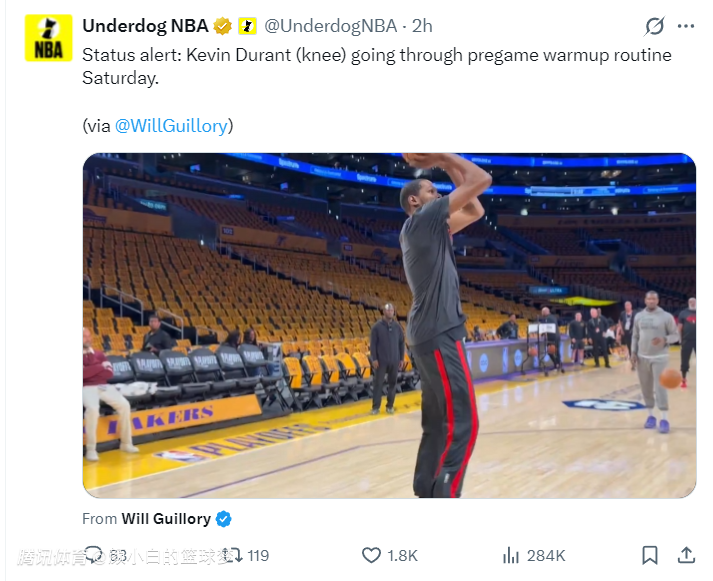Open the Grok explain-post icon
The image size is (713, 581).
[654, 26]
